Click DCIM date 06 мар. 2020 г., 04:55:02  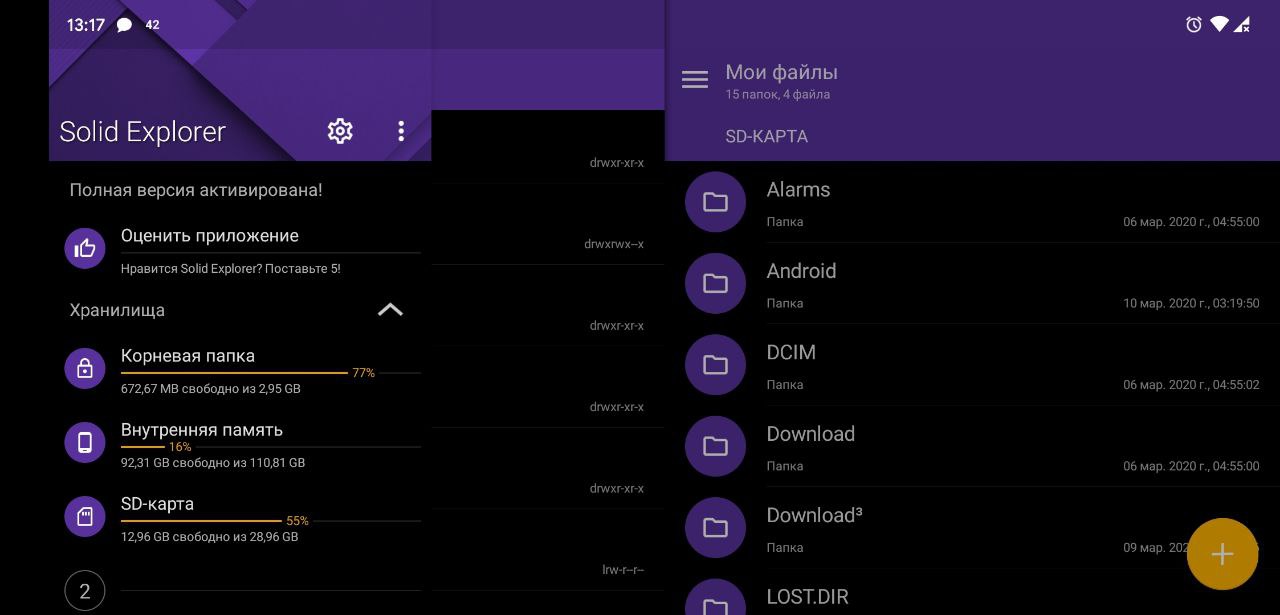tap(1191, 385)
